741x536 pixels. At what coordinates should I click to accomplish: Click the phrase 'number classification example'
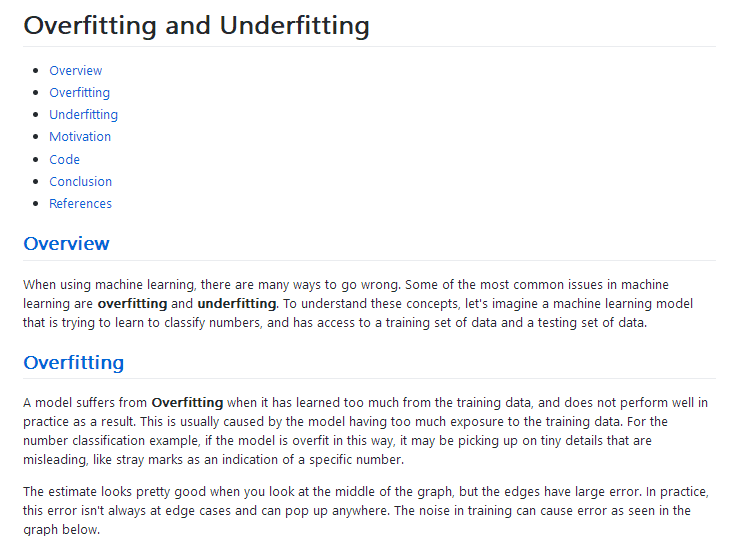110,439
